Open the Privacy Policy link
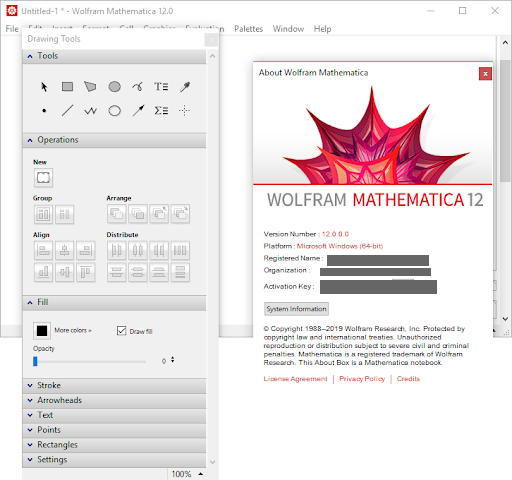The width and height of the screenshot is (512, 480). (362, 379)
